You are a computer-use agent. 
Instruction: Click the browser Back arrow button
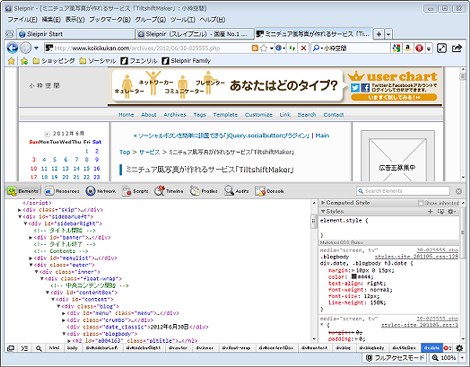click(12, 48)
